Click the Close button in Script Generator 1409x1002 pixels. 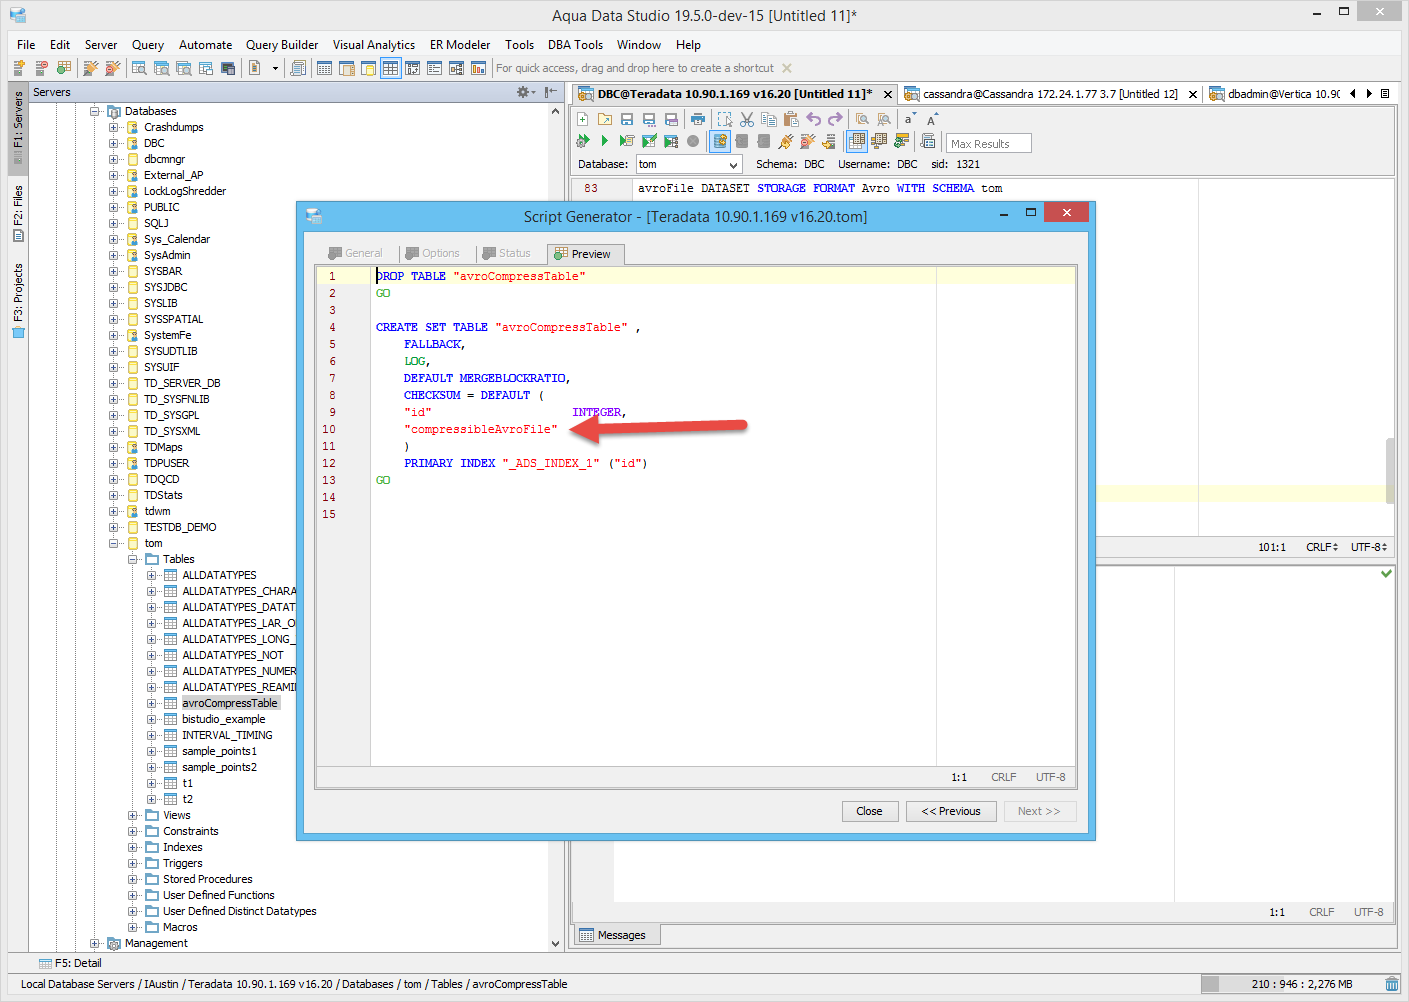click(870, 811)
